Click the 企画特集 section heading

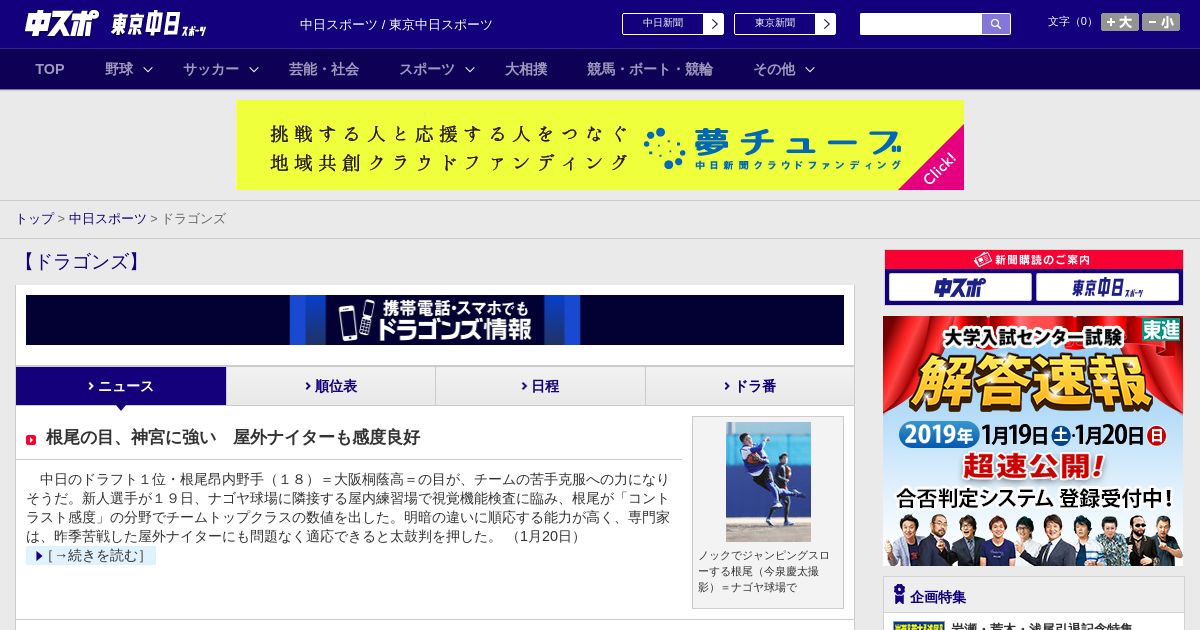point(938,596)
